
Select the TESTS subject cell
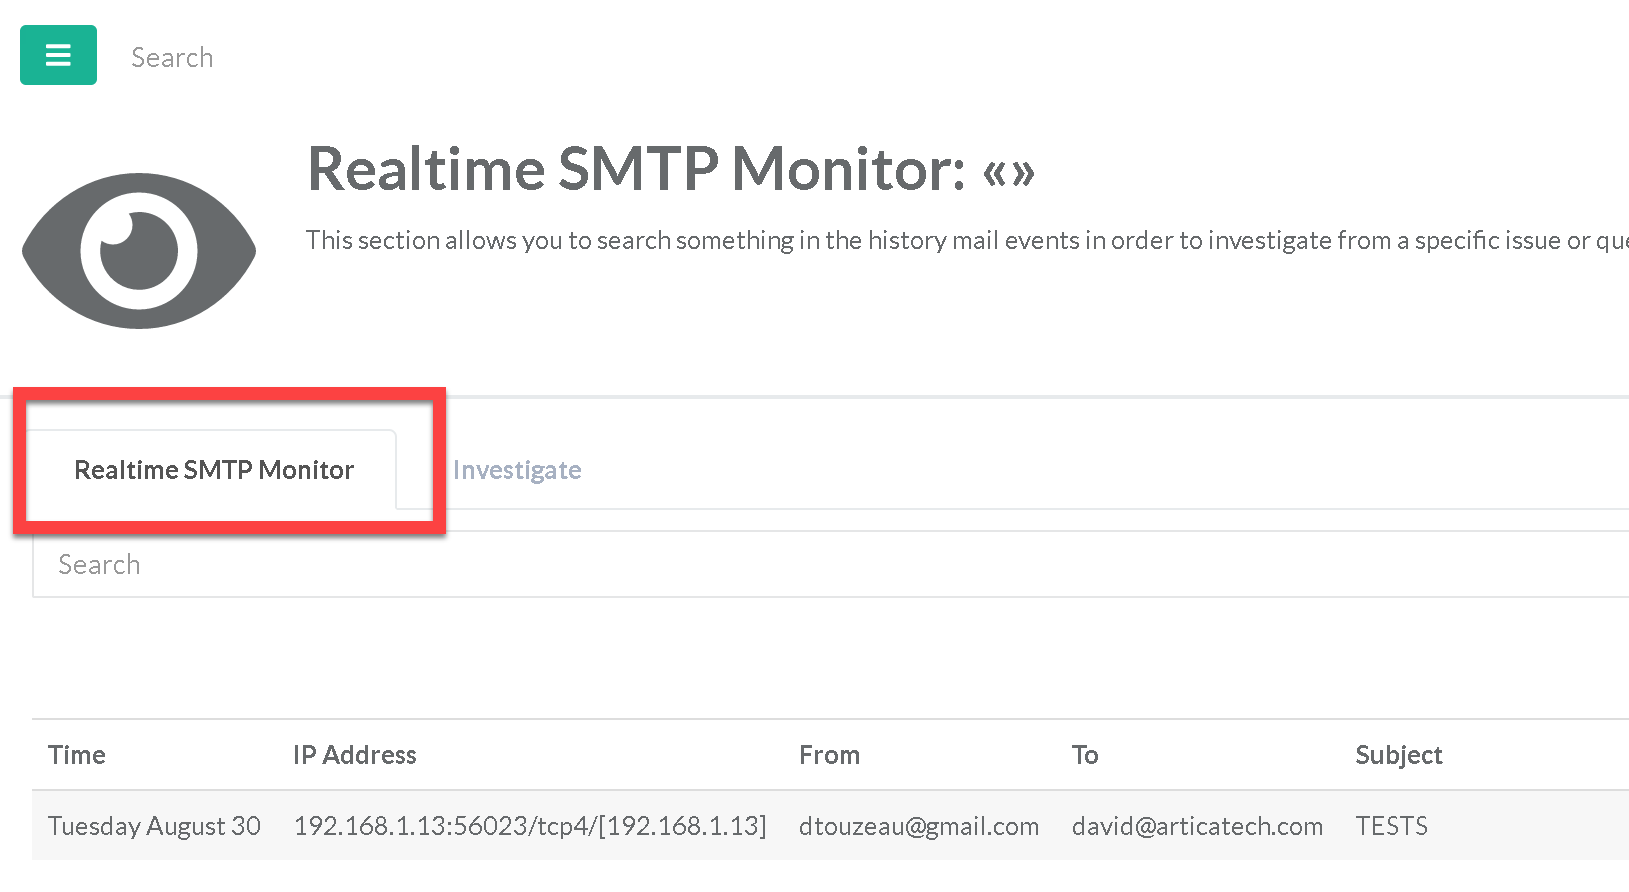(x=1391, y=826)
